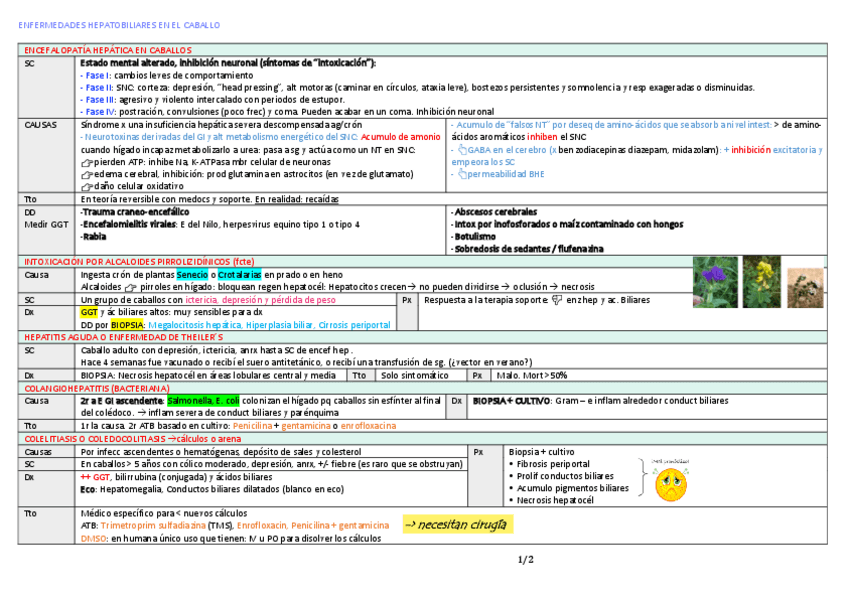
Task: Click pointing hand icon before 'edema cerebral'
Action: [86, 174]
